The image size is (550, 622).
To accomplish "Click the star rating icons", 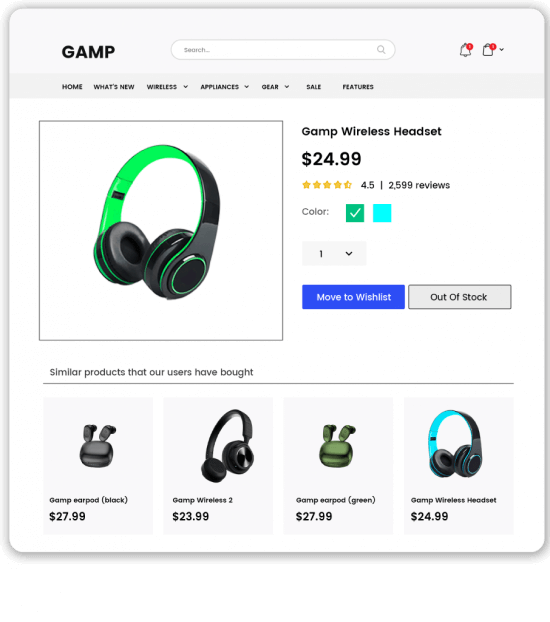I will coord(327,185).
